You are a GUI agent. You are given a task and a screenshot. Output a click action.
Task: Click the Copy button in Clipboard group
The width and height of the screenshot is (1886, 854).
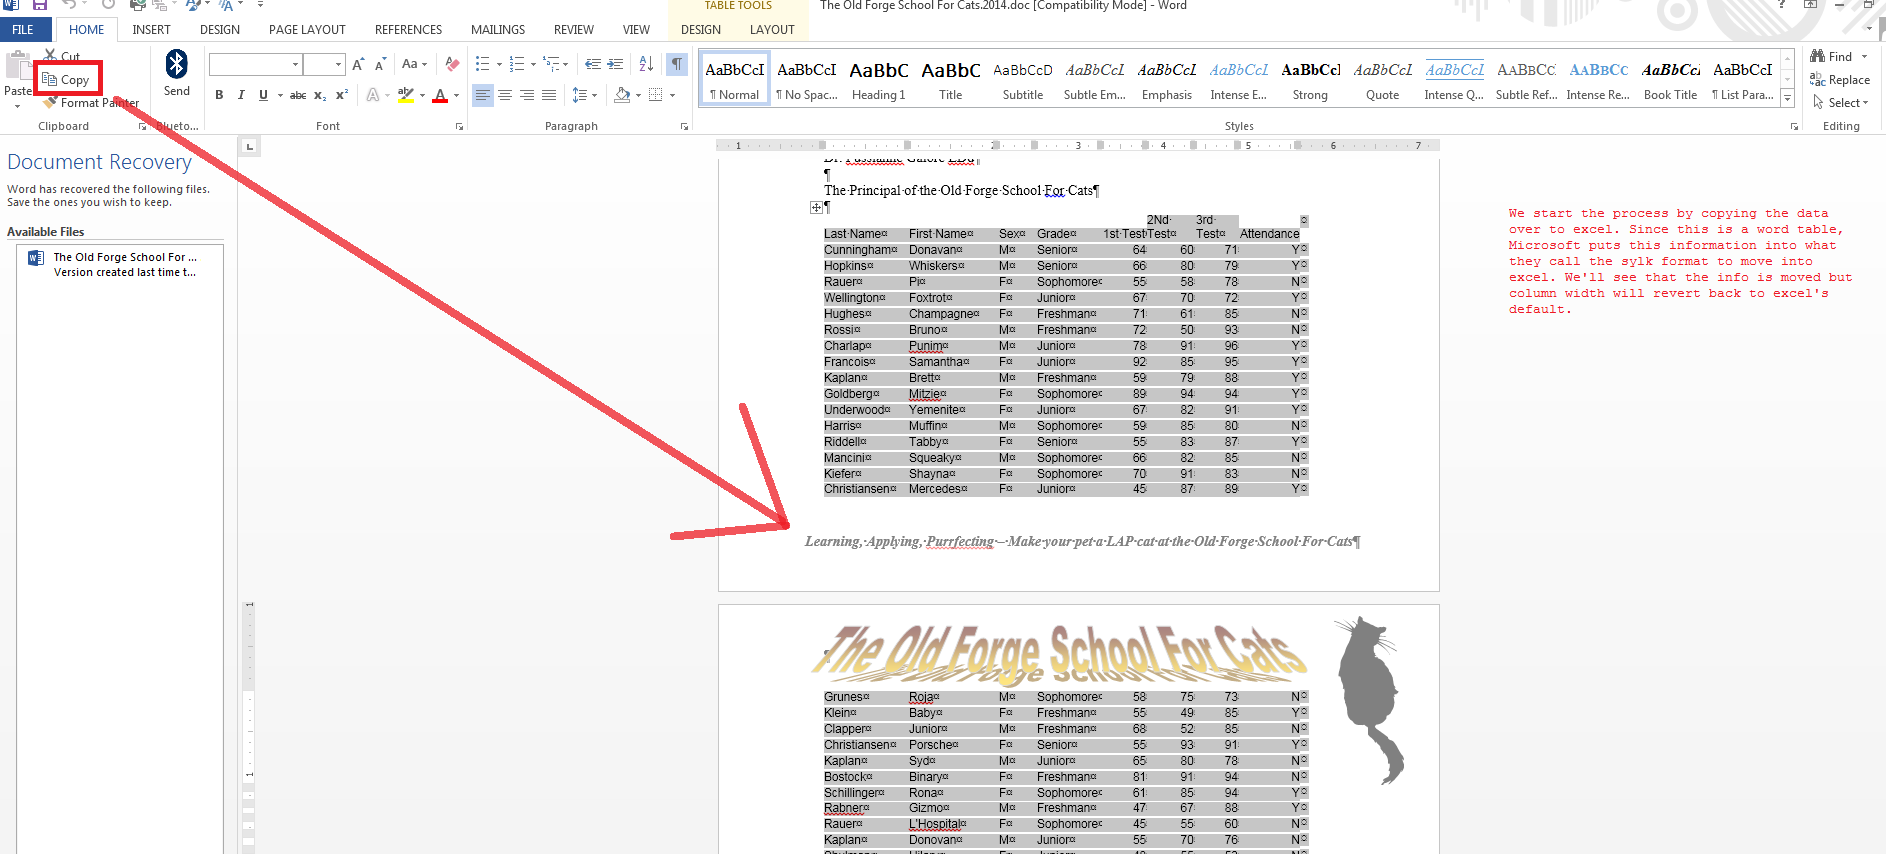pyautogui.click(x=66, y=80)
